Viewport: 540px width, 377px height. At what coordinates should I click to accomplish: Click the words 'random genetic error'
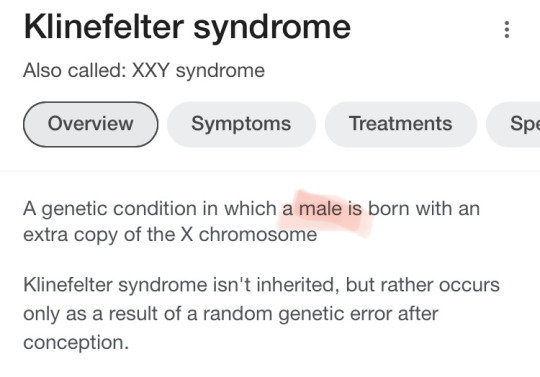(x=298, y=314)
